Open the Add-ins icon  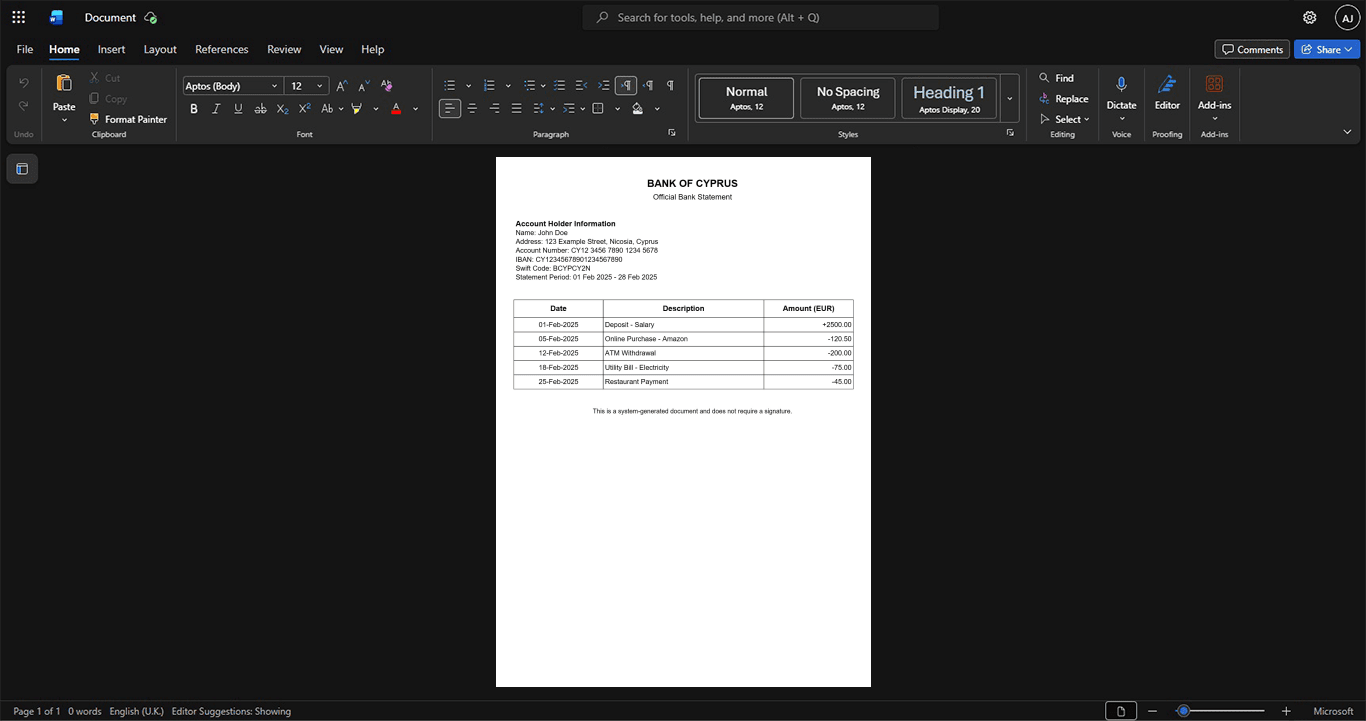coord(1214,84)
